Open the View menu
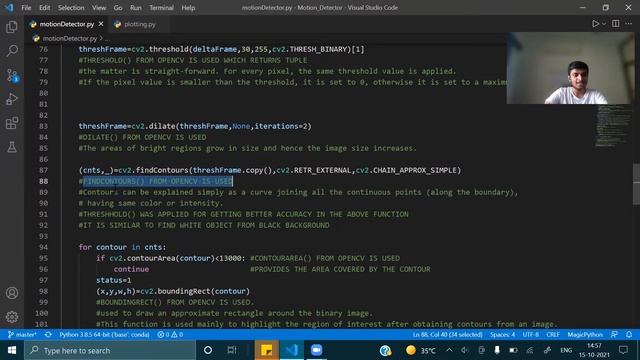The height and width of the screenshot is (360, 640). (x=99, y=8)
